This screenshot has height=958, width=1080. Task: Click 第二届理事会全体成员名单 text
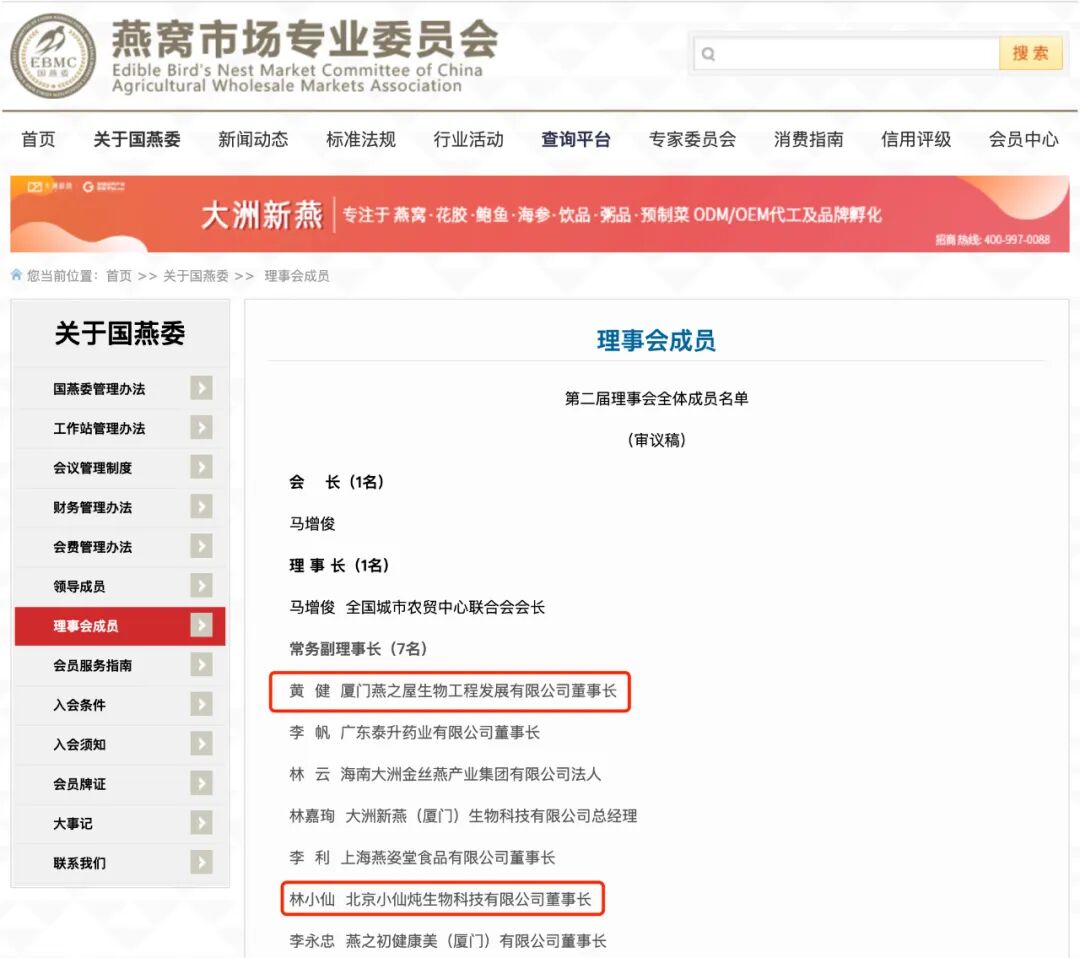pos(656,398)
